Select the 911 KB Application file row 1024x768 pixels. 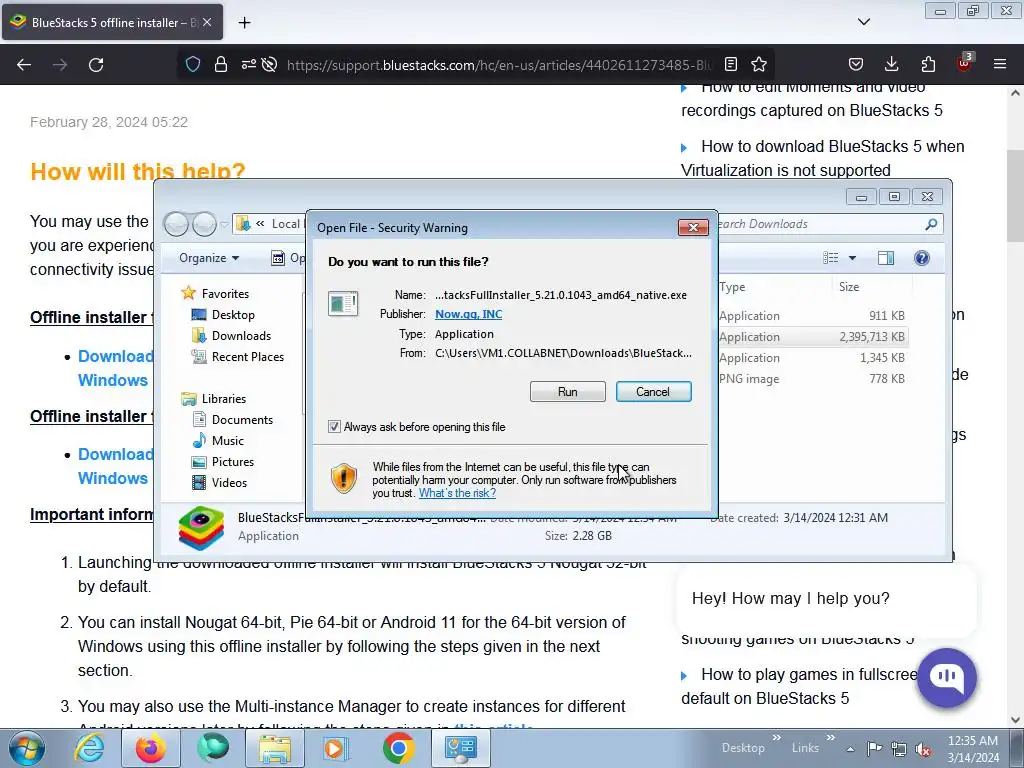(812, 315)
